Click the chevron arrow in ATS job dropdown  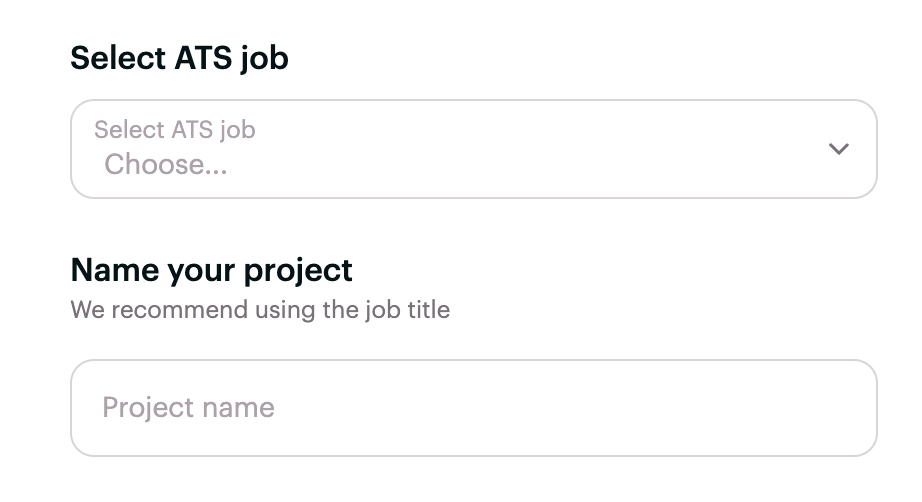tap(838, 149)
